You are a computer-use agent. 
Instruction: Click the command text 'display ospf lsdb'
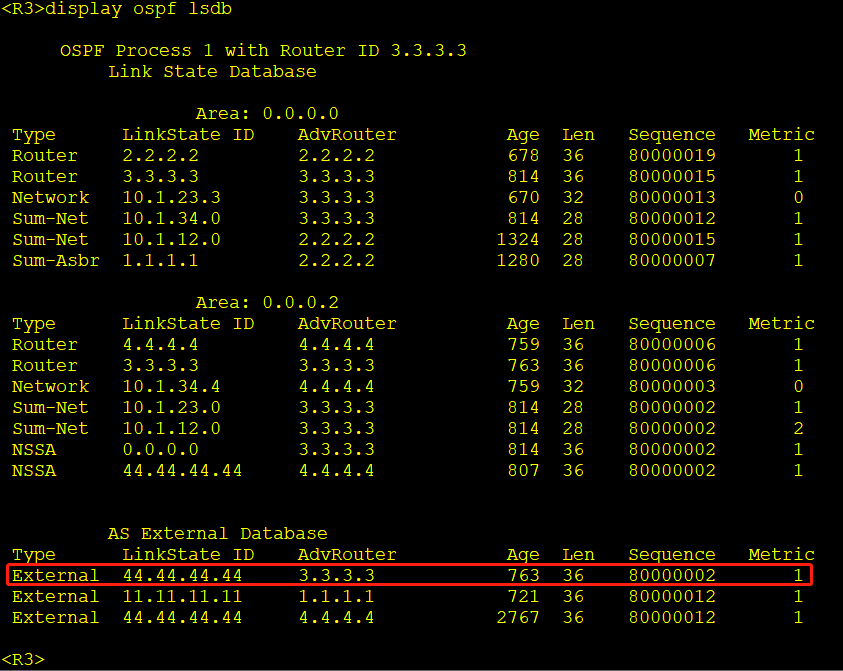[138, 10]
